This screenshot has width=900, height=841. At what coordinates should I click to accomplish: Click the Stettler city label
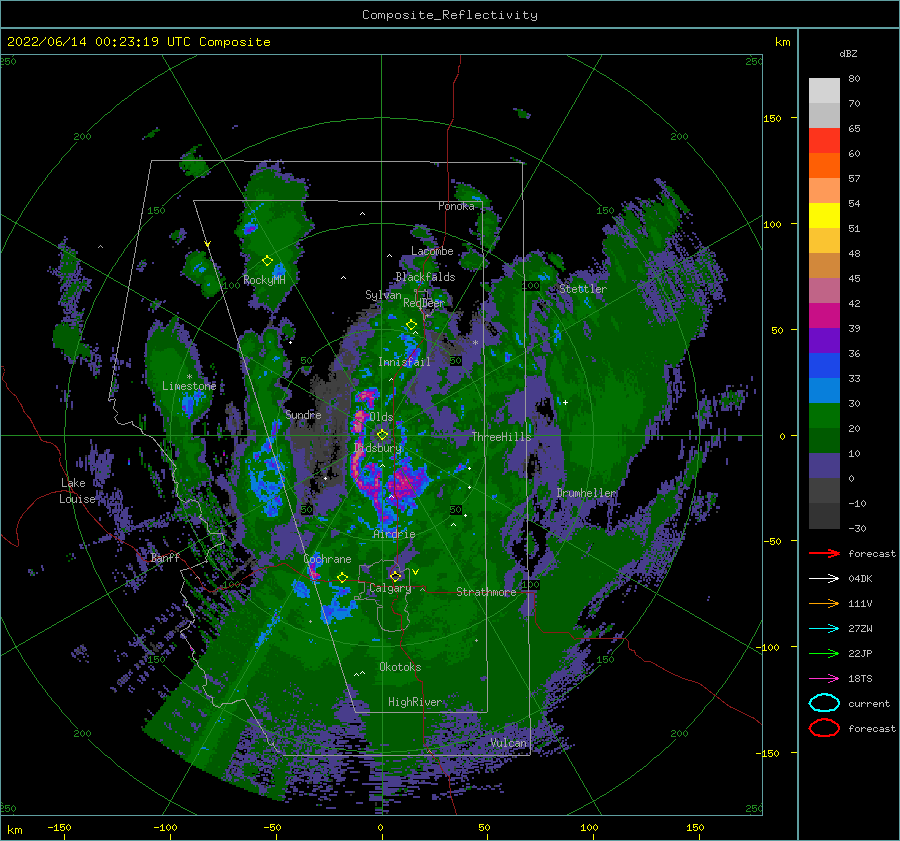coord(583,289)
